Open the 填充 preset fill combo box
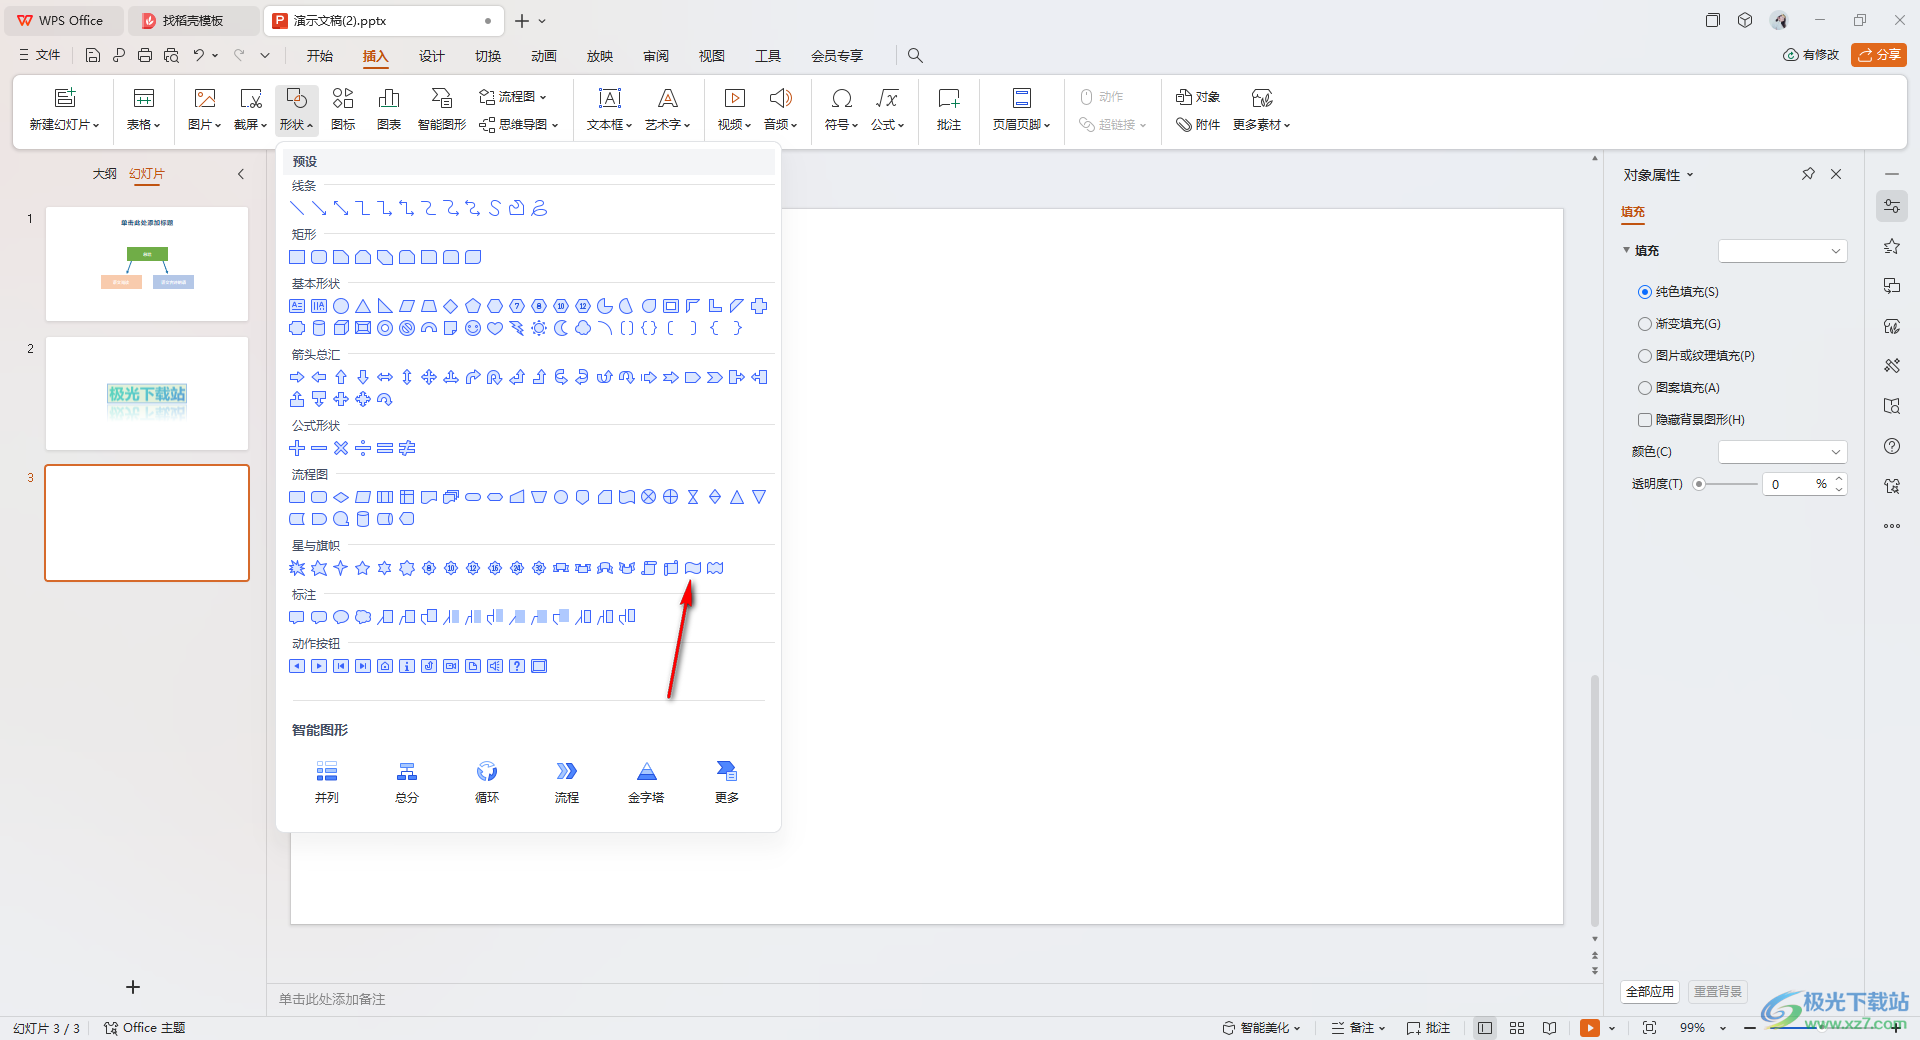Screen dimensions: 1920x1040 (1782, 251)
